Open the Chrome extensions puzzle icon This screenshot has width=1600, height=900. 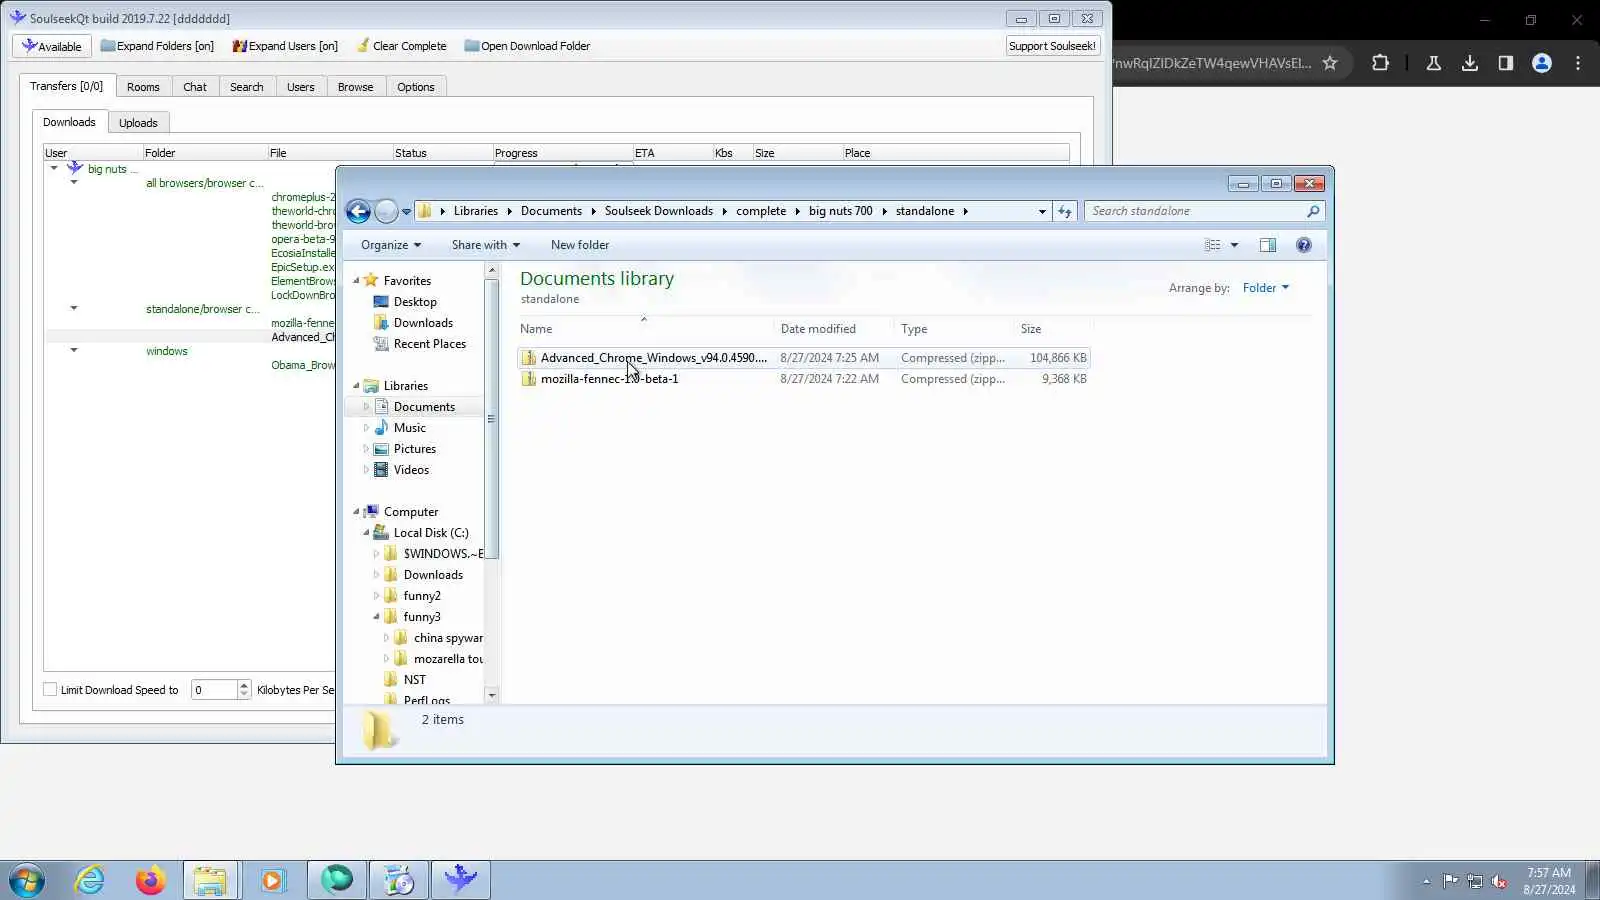point(1380,63)
